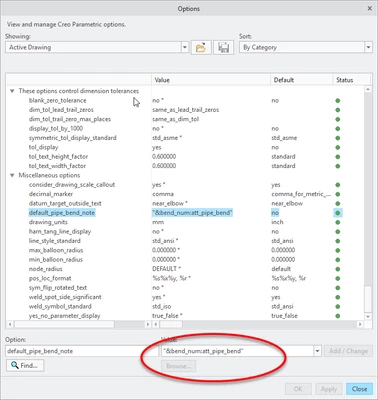This screenshot has height=400, width=378.
Task: Click status dot for default_pipe_bend_note row
Action: click(338, 213)
